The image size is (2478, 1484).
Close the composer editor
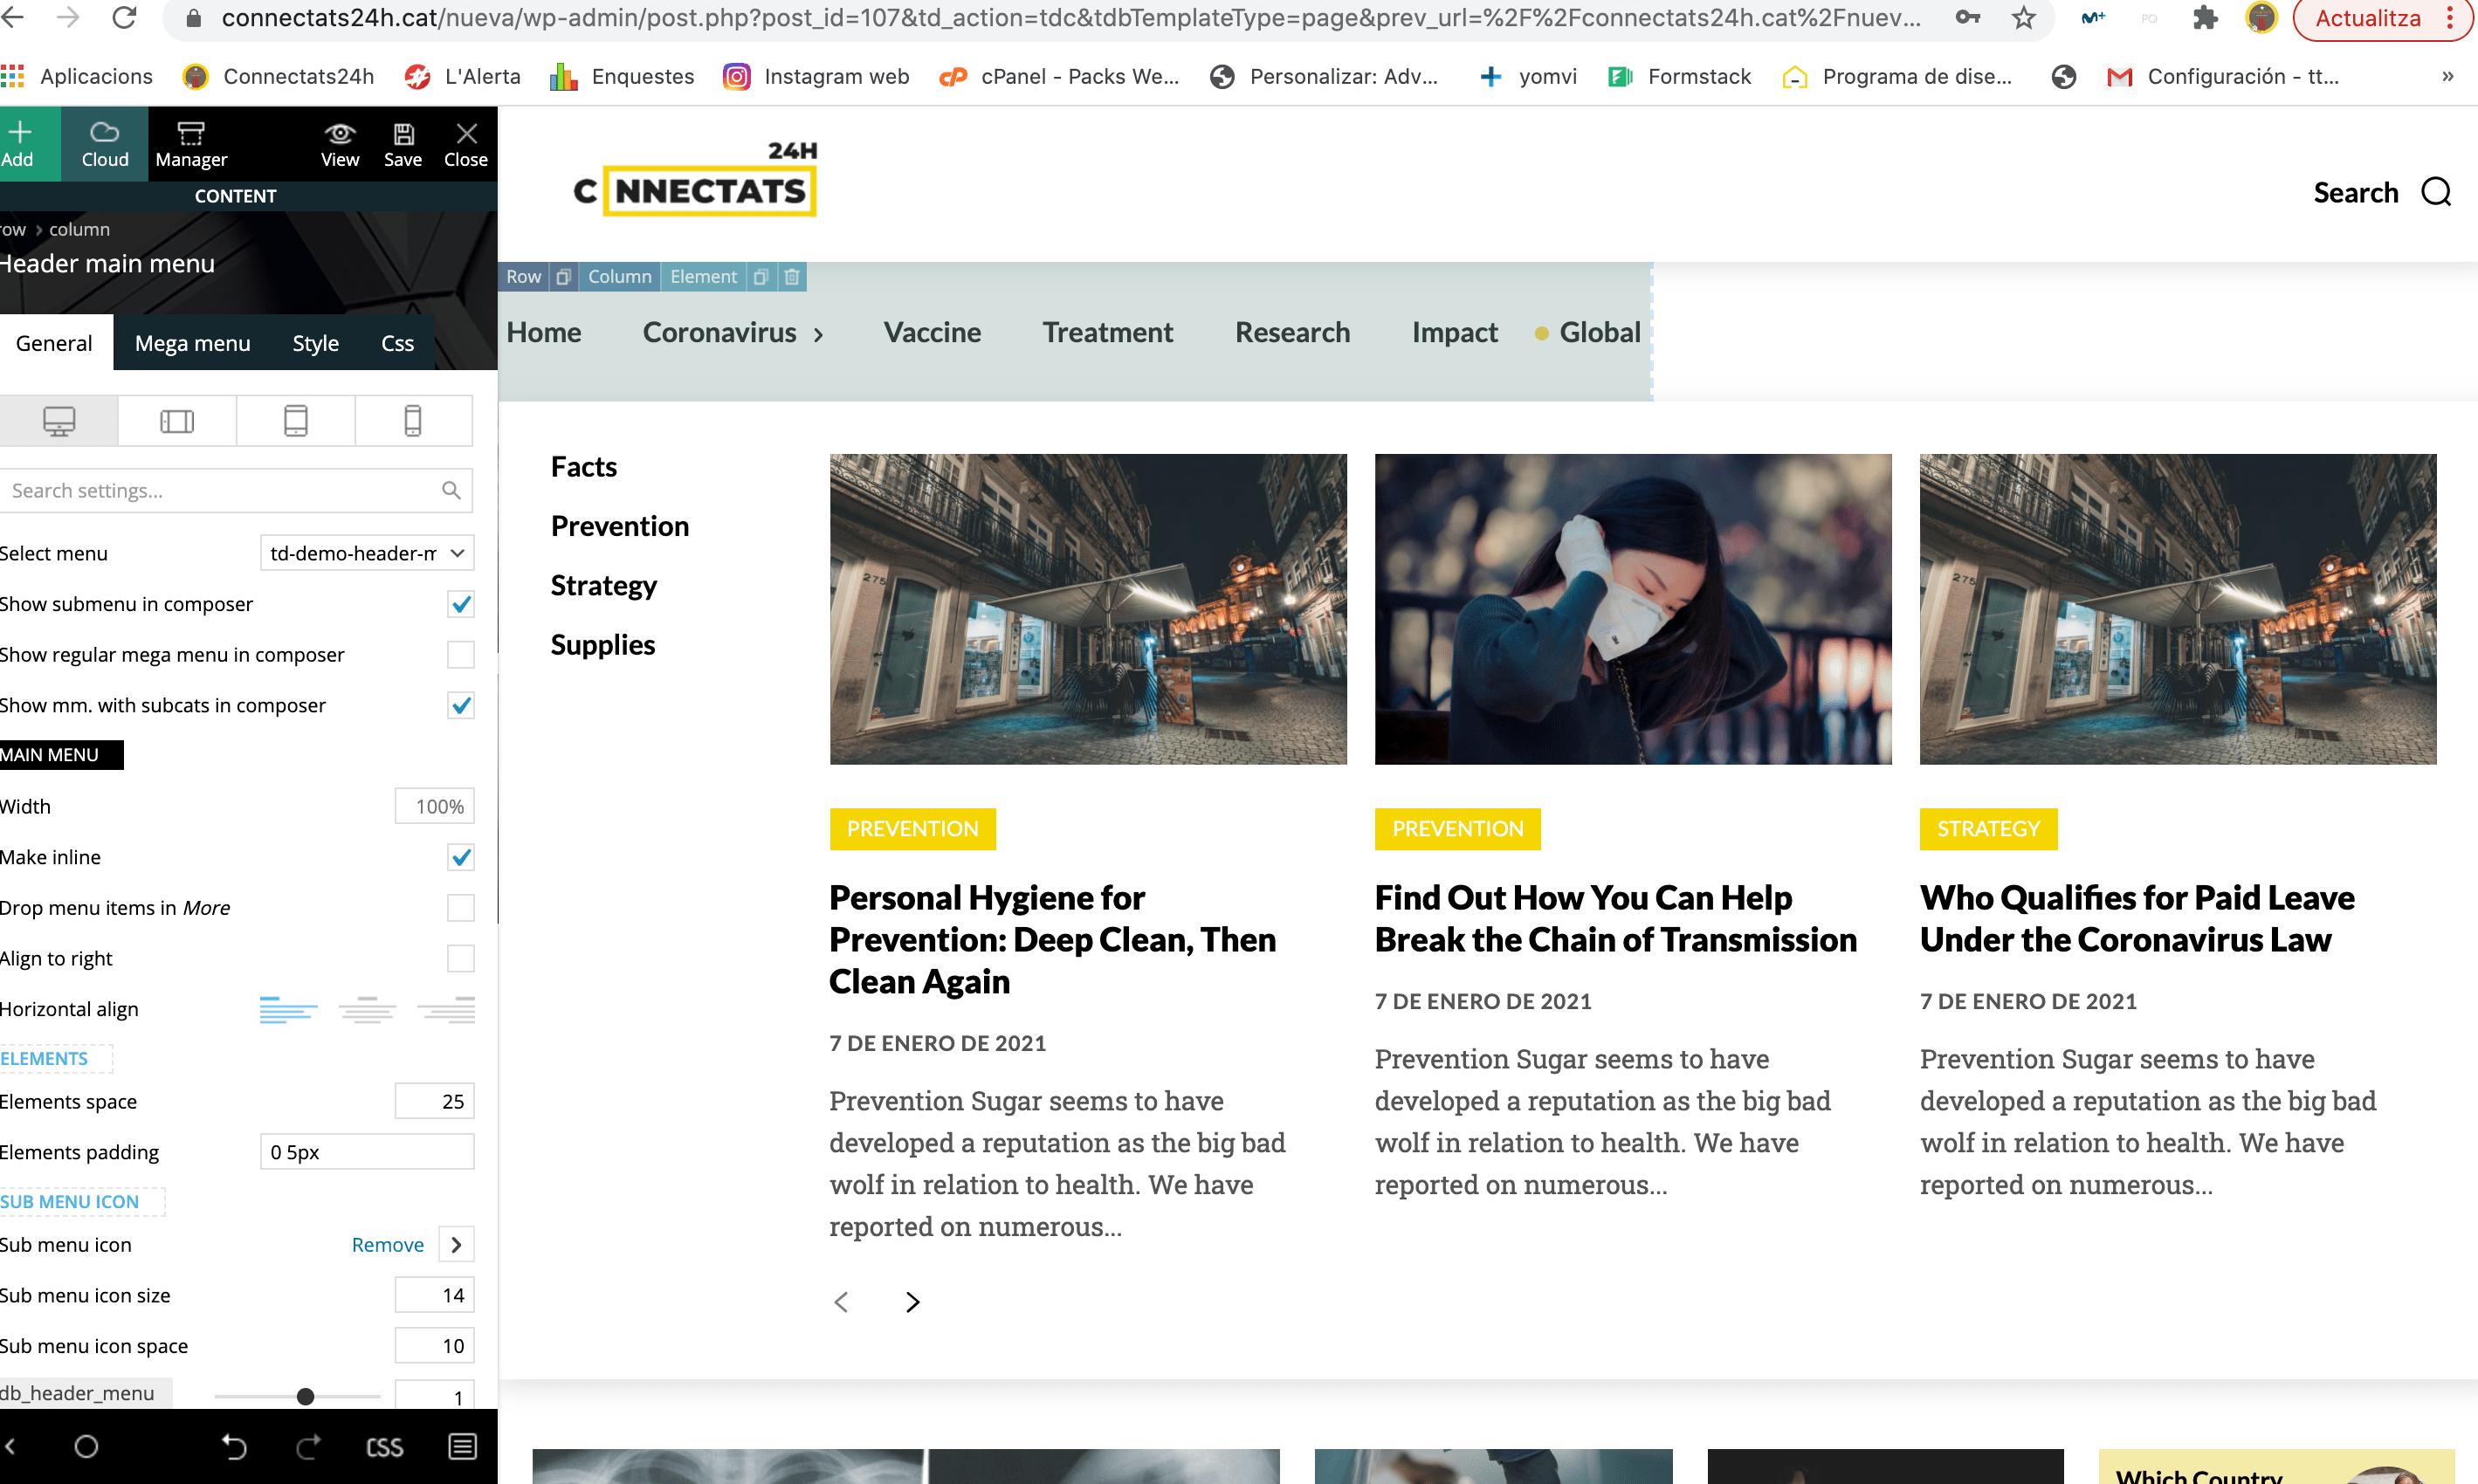(466, 144)
